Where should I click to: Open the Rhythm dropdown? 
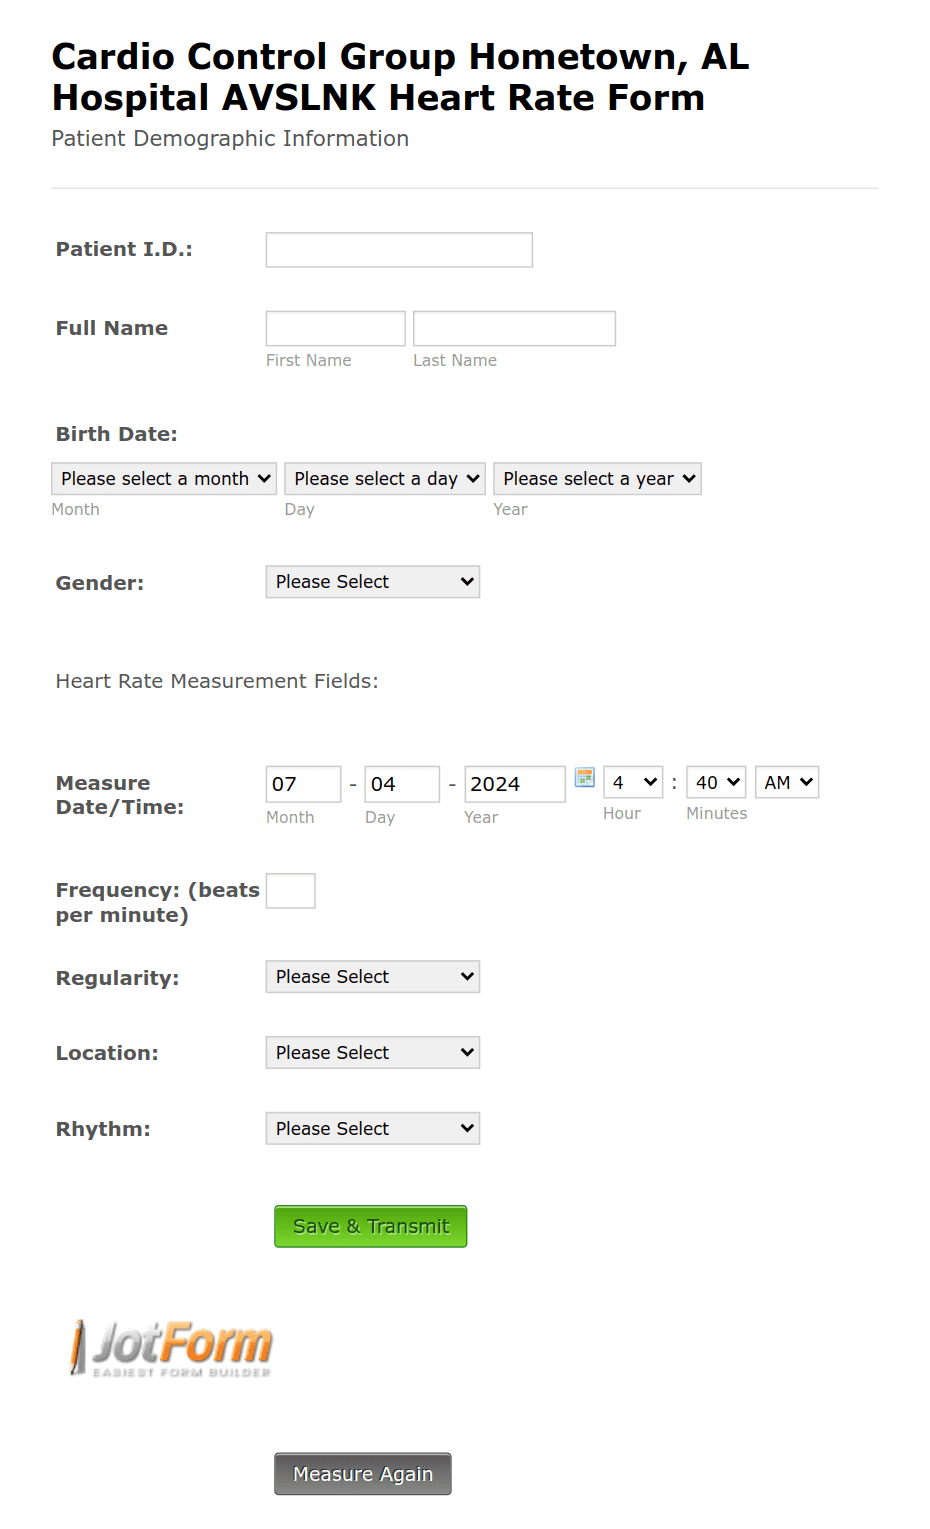(x=372, y=1128)
